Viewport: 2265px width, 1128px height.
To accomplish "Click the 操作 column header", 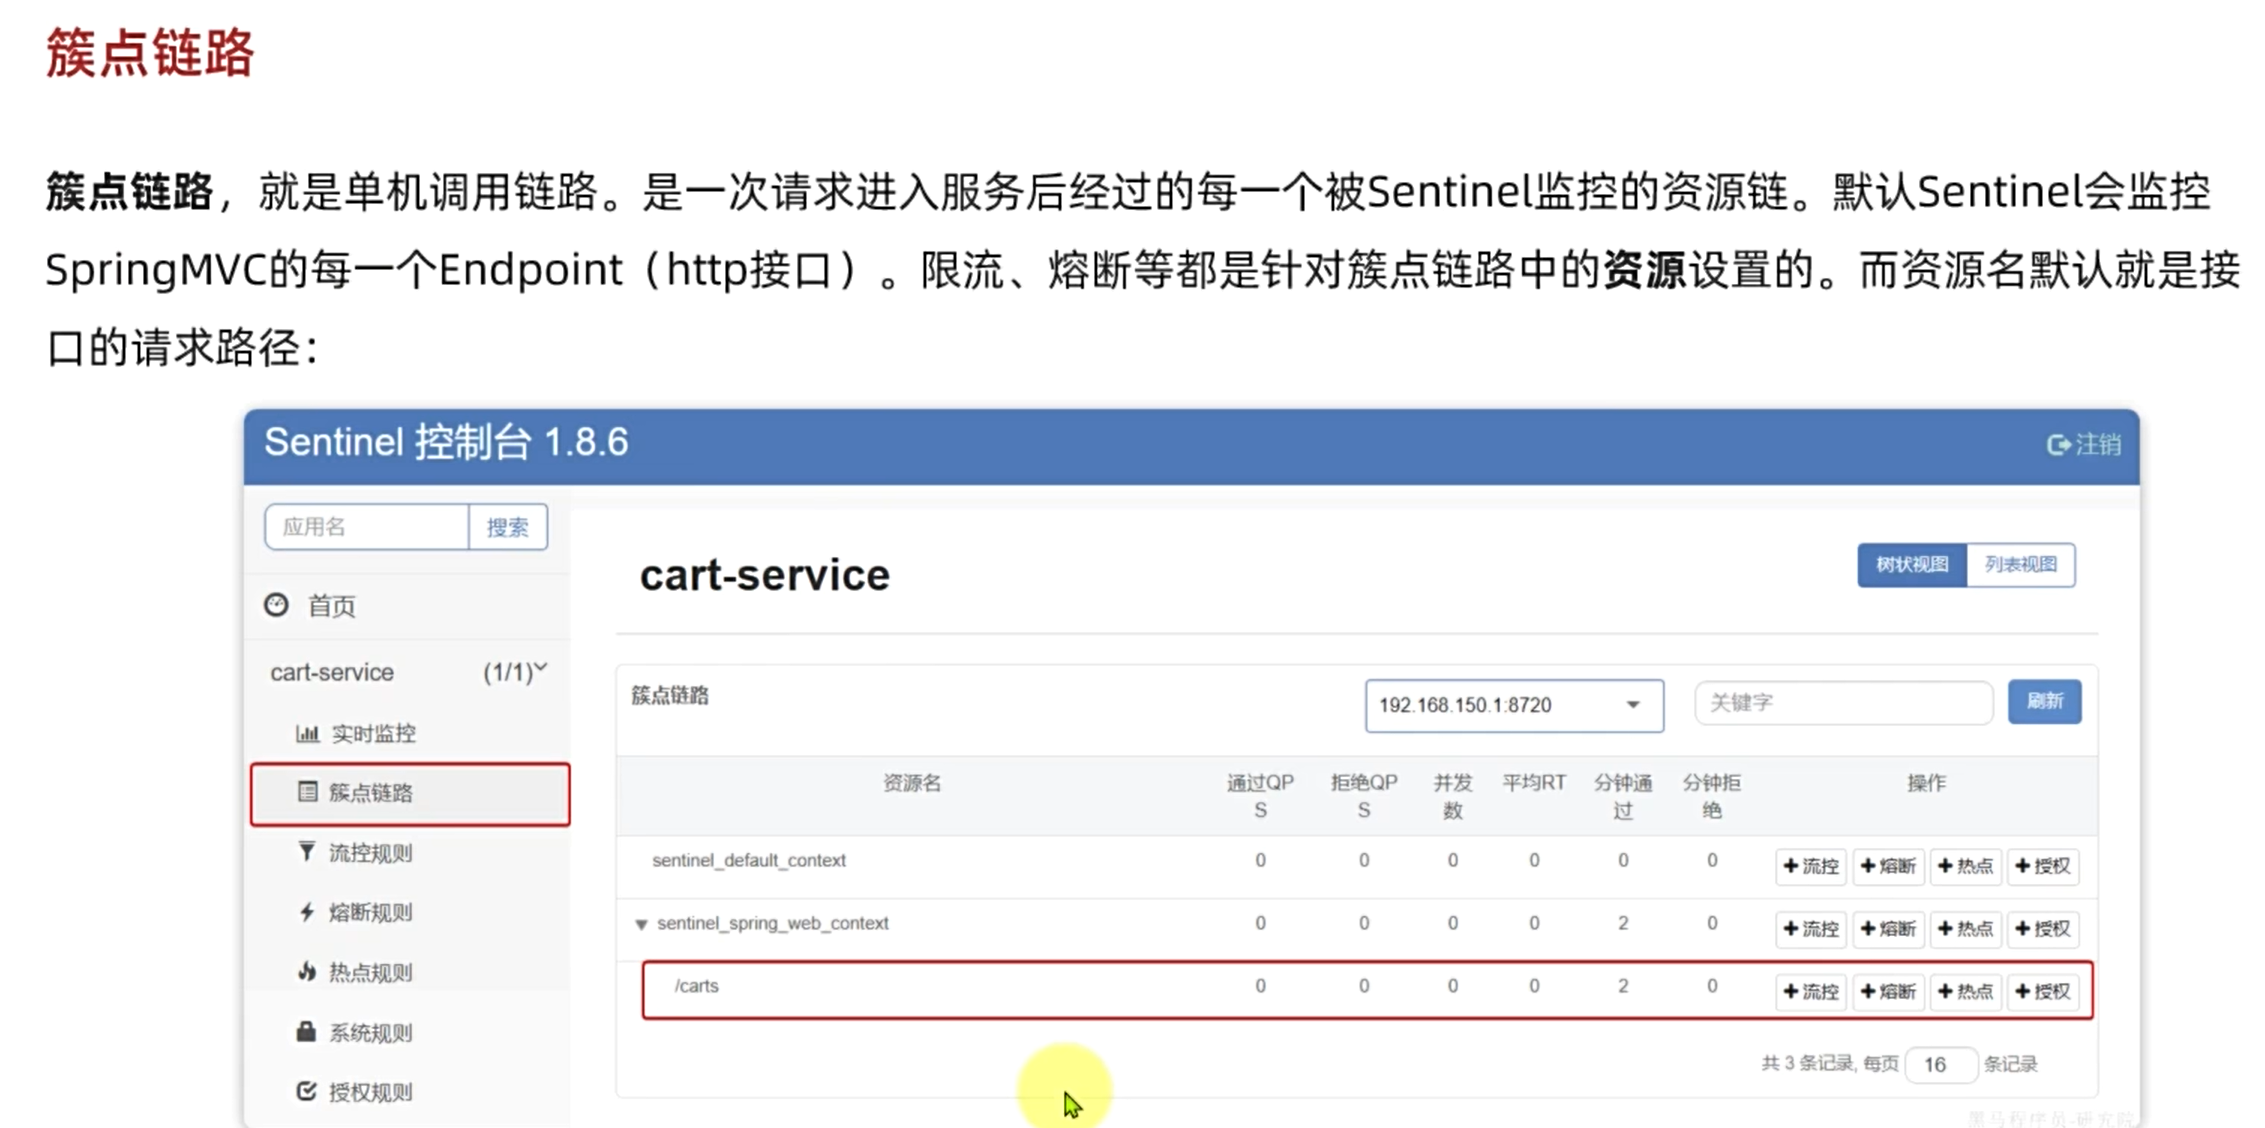I will [x=1926, y=783].
